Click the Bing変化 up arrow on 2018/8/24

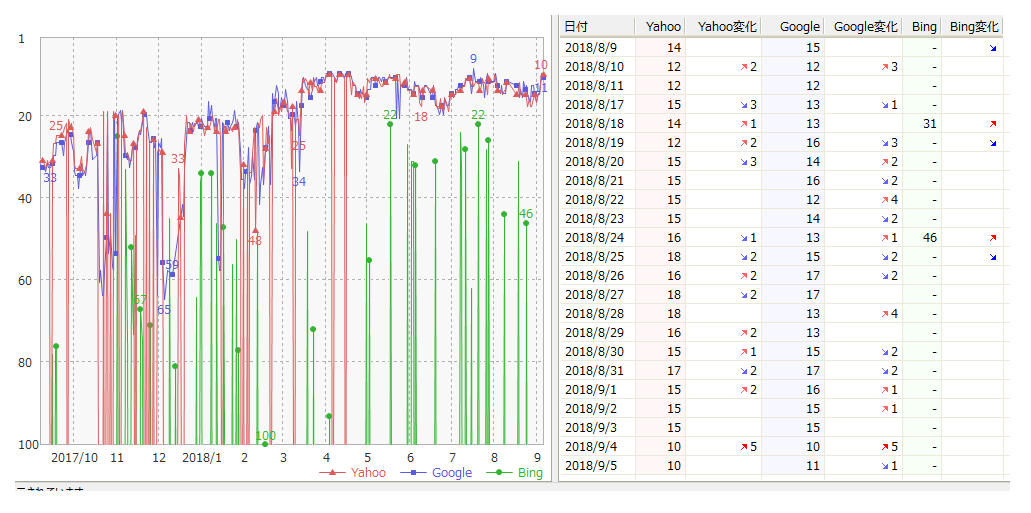(x=993, y=237)
